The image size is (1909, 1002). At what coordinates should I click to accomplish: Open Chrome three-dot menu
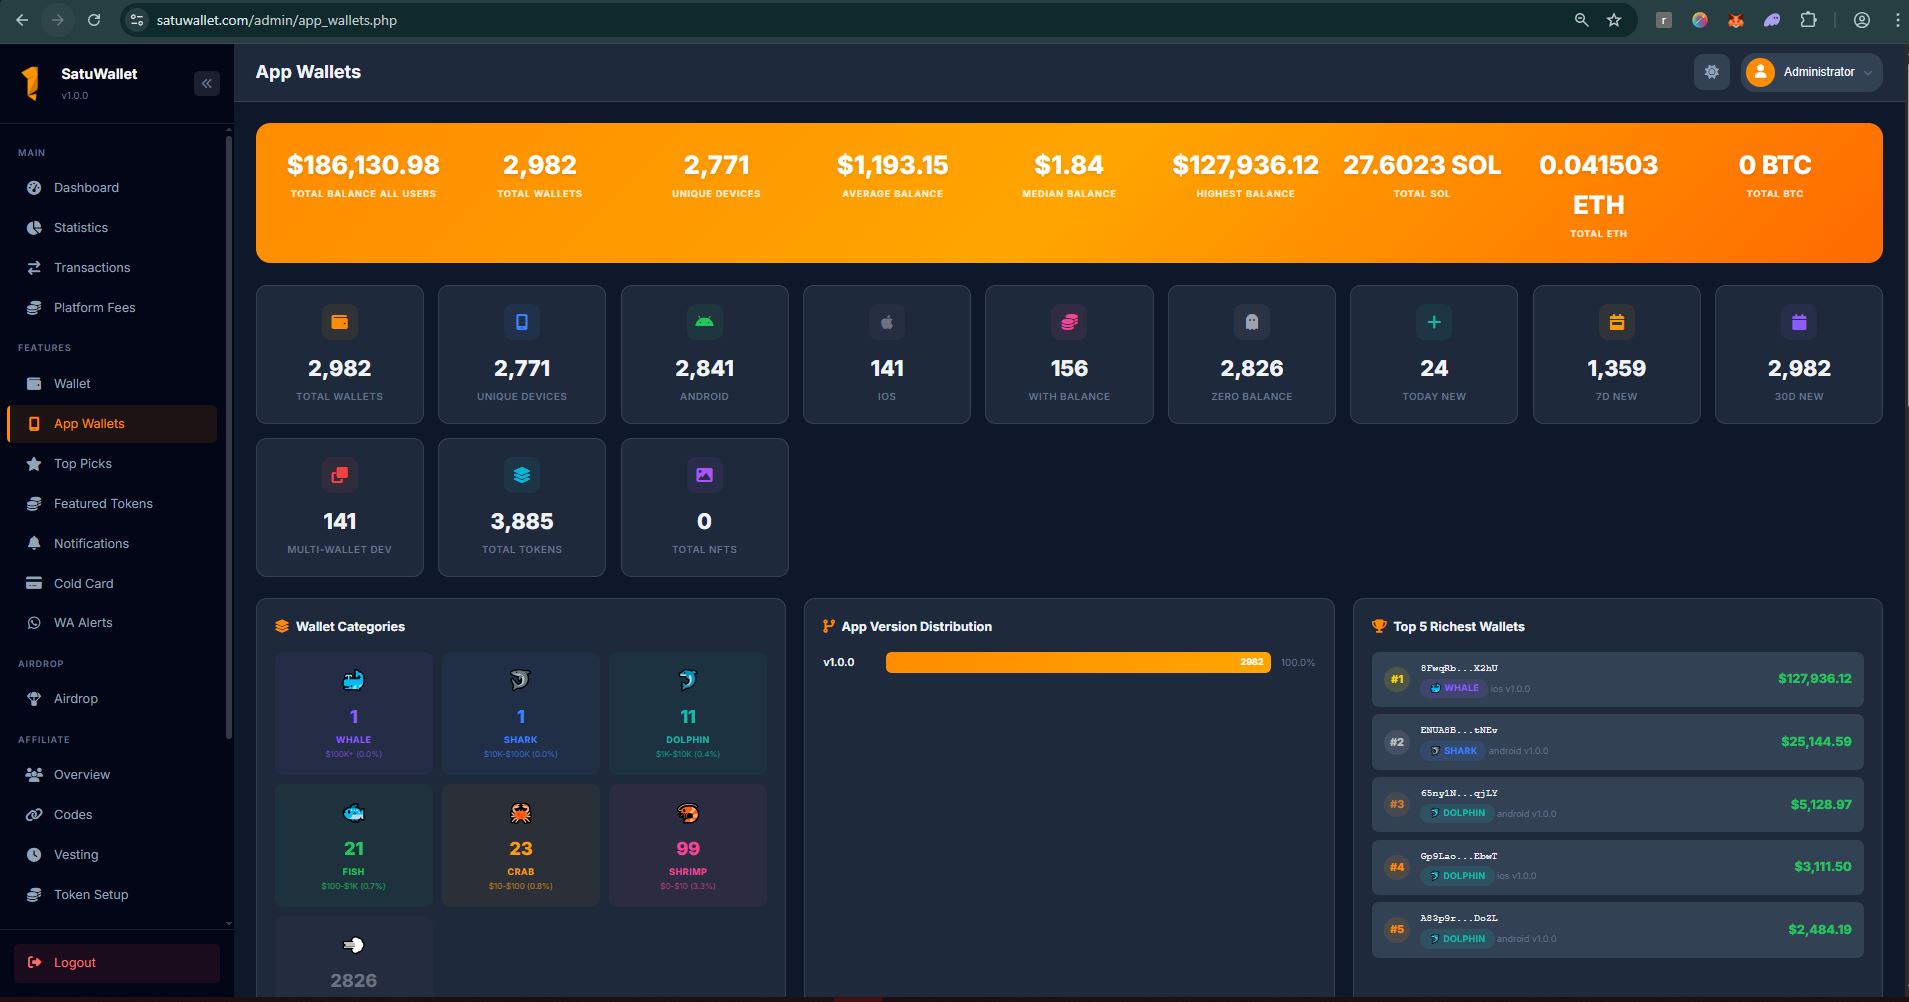pos(1897,20)
